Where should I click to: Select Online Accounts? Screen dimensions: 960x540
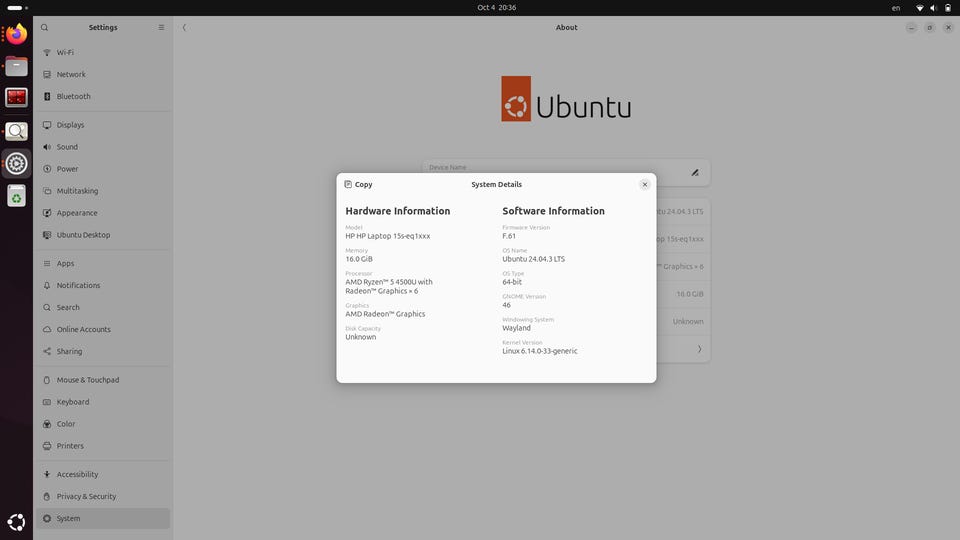[x=103, y=329]
